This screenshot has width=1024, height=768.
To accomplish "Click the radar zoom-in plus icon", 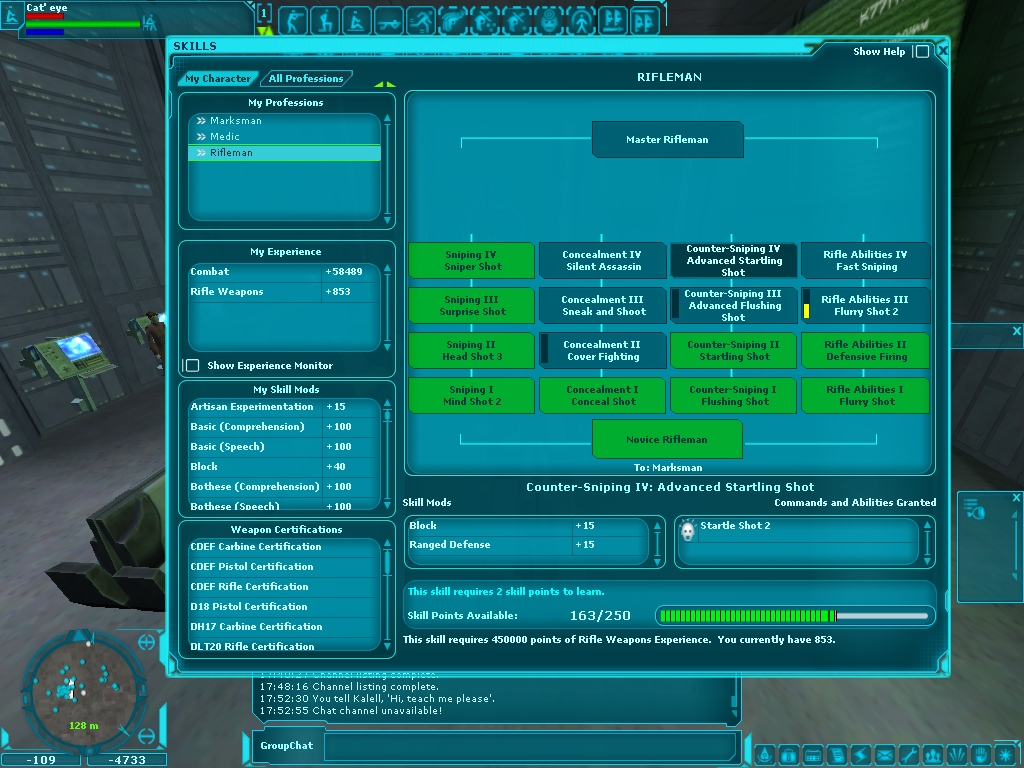I will click(x=147, y=641).
